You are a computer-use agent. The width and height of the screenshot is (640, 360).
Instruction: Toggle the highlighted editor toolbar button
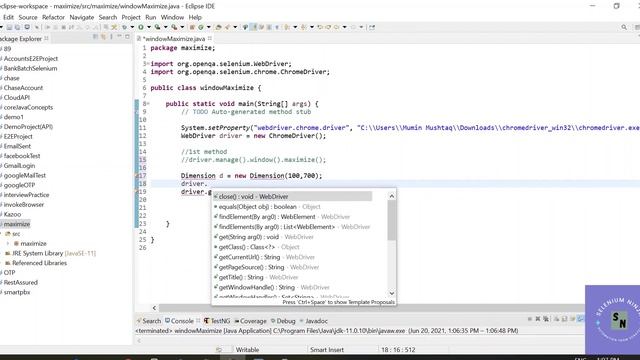click(x=254, y=27)
